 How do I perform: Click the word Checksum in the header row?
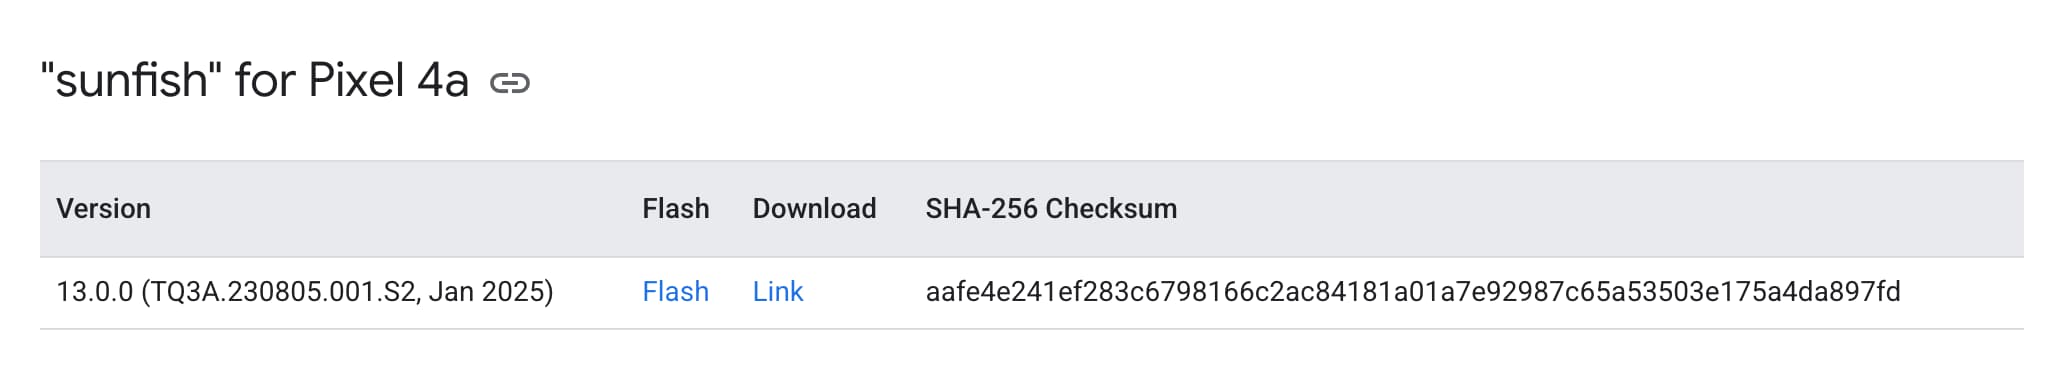point(1111,209)
